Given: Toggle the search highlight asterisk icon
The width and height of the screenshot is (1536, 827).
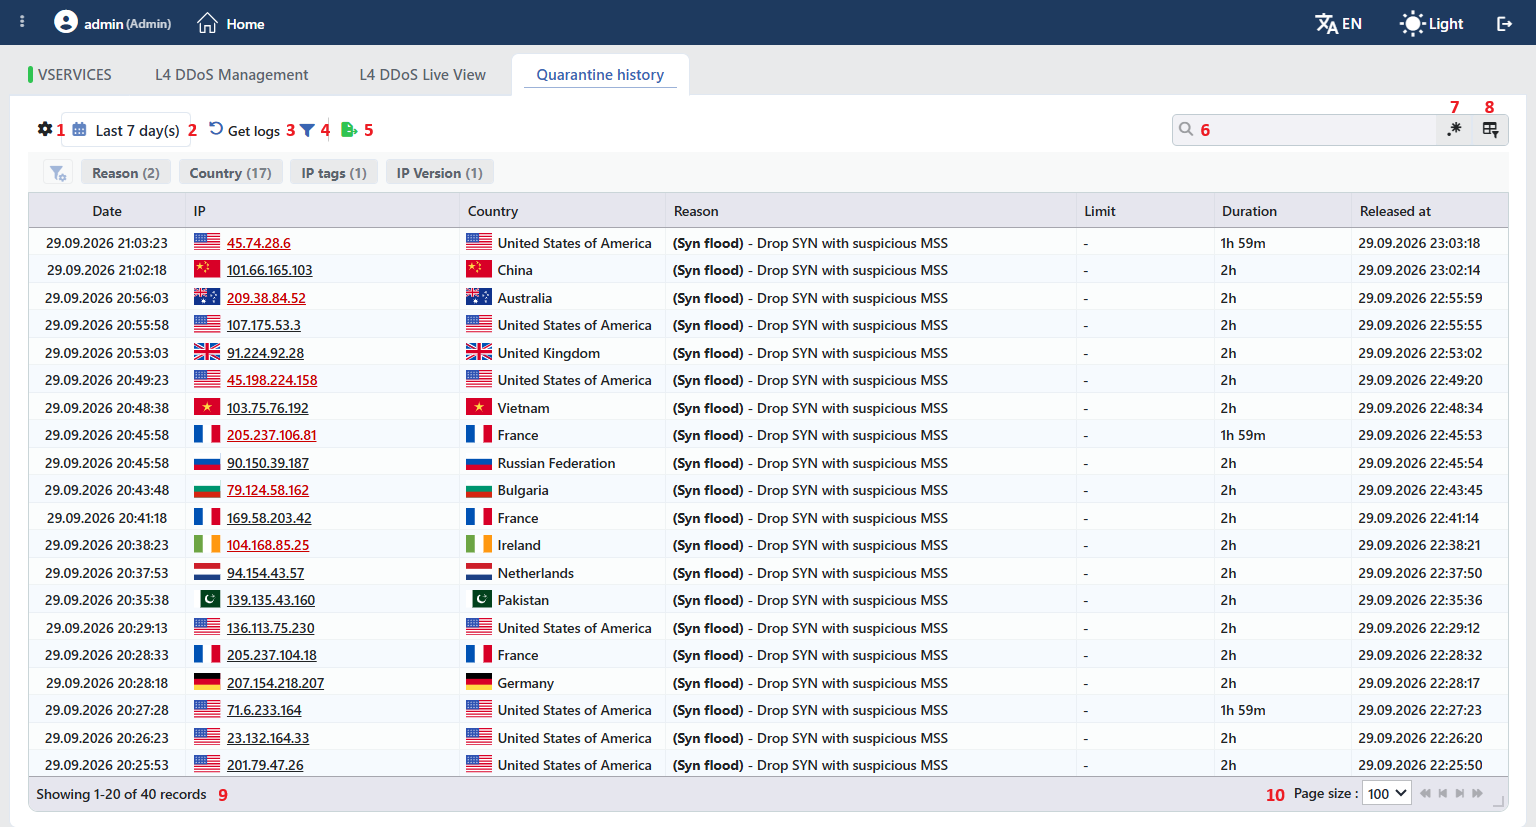Looking at the screenshot, I should 1454,129.
